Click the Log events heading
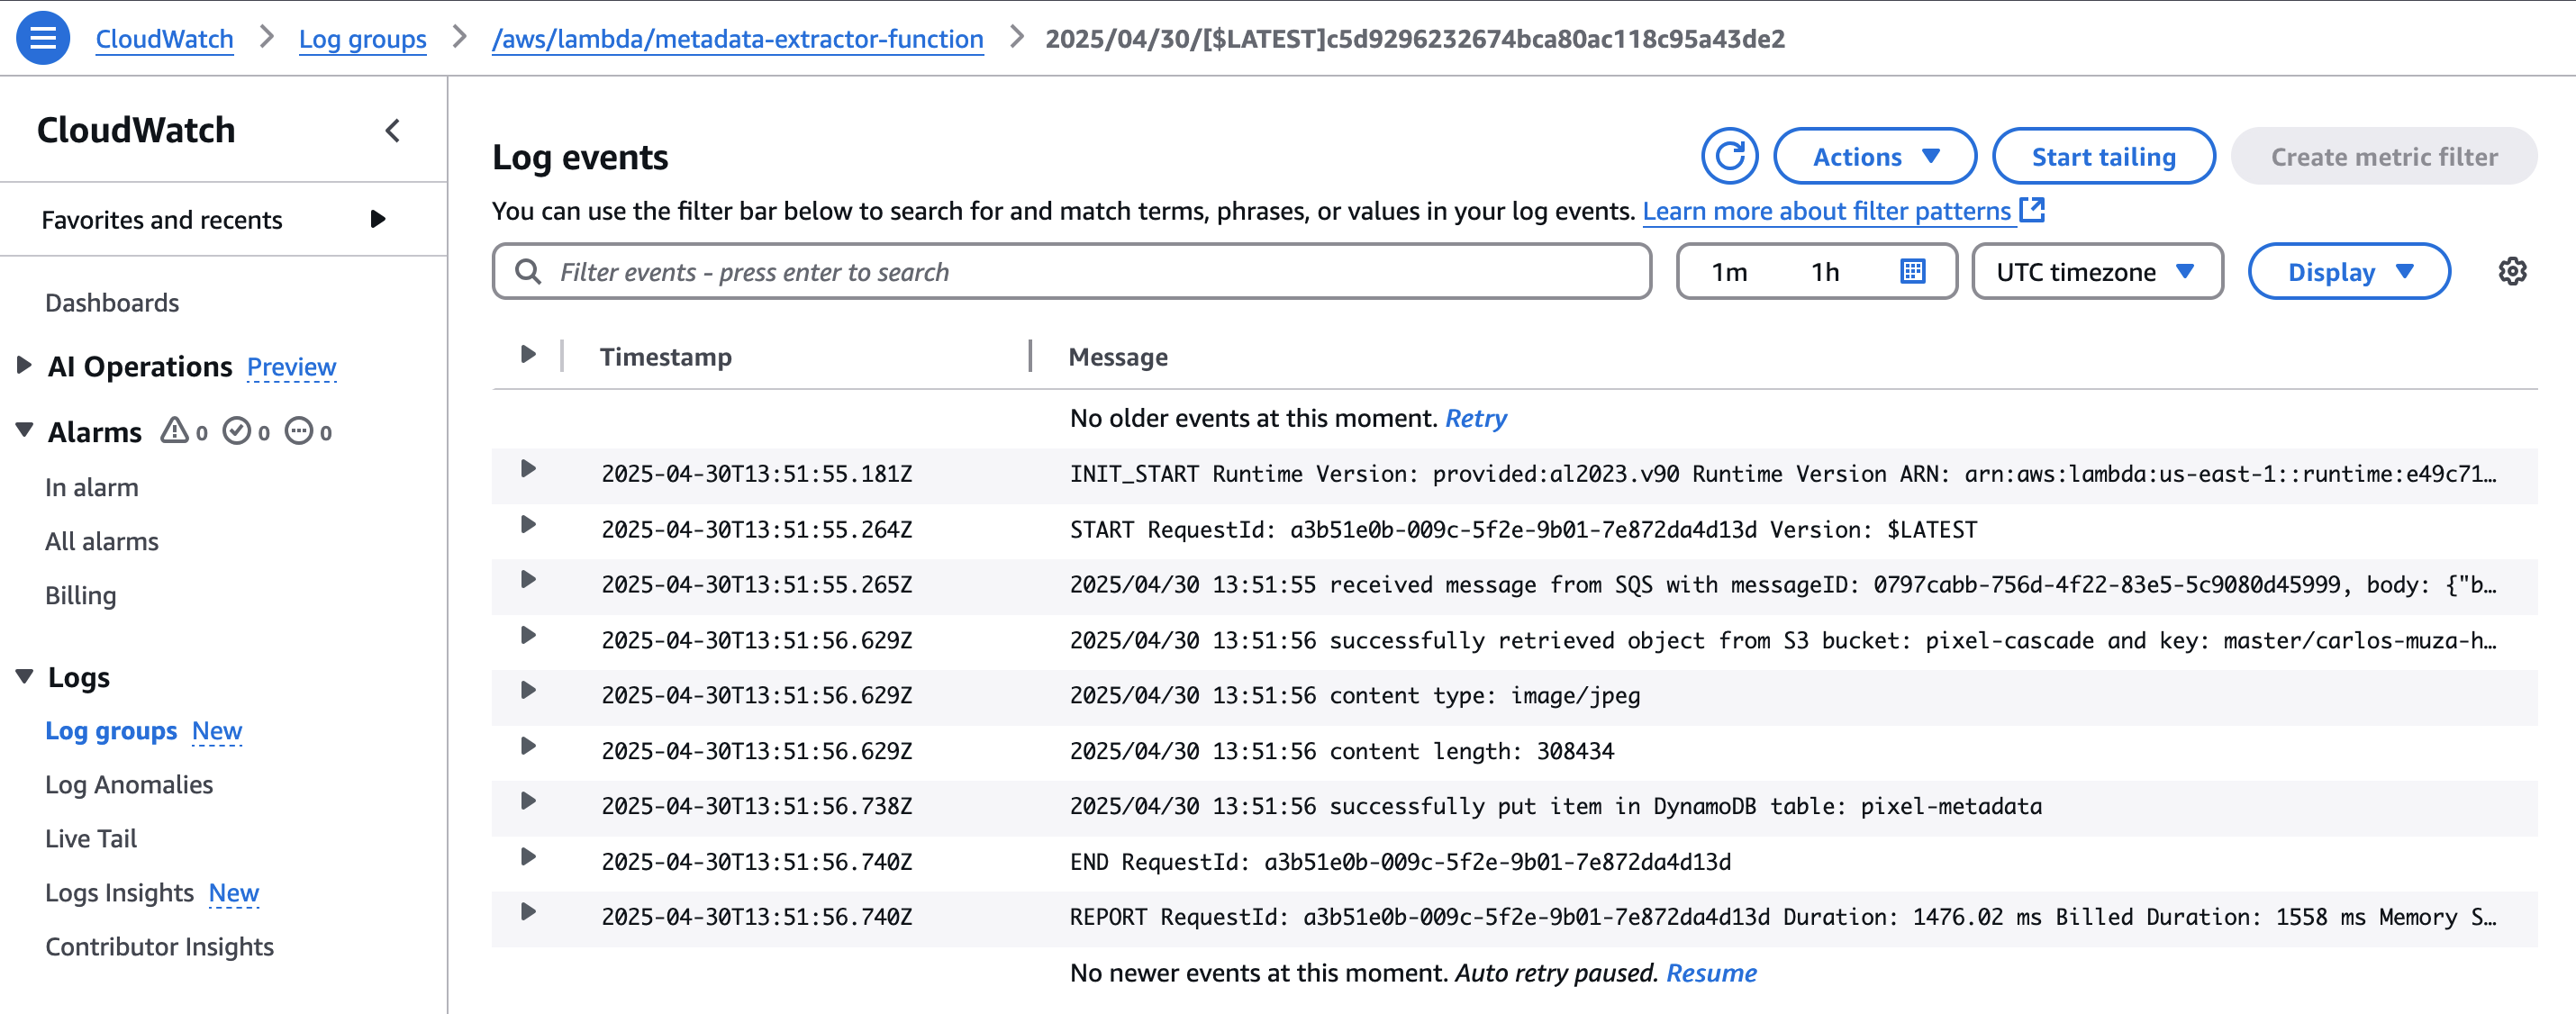This screenshot has height=1014, width=2576. click(580, 157)
